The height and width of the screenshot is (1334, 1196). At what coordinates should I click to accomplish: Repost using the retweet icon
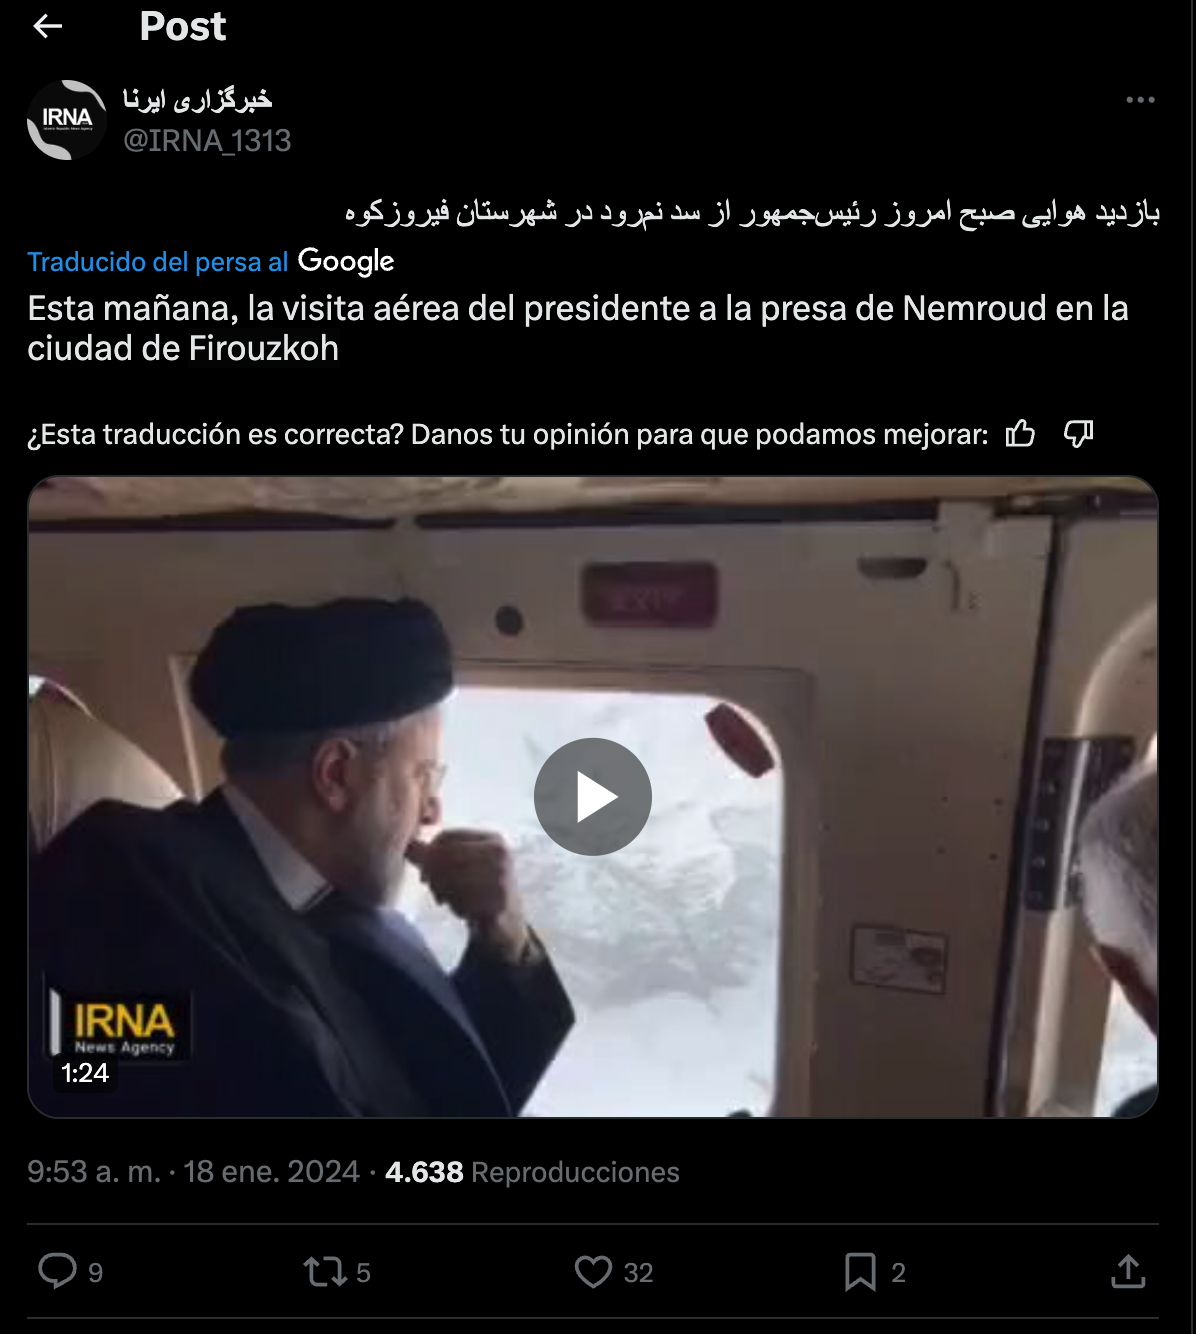[x=325, y=1272]
